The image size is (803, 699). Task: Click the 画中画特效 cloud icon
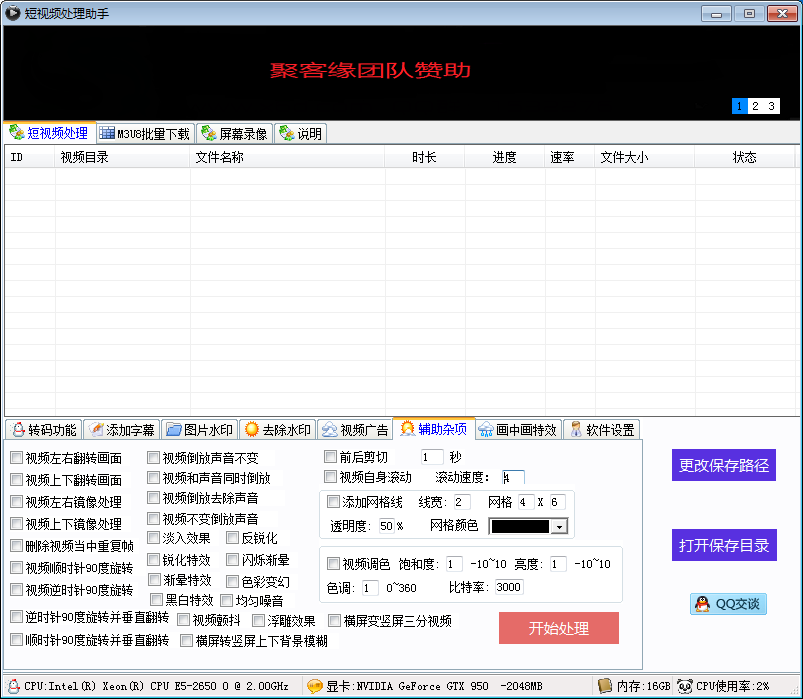pos(485,430)
